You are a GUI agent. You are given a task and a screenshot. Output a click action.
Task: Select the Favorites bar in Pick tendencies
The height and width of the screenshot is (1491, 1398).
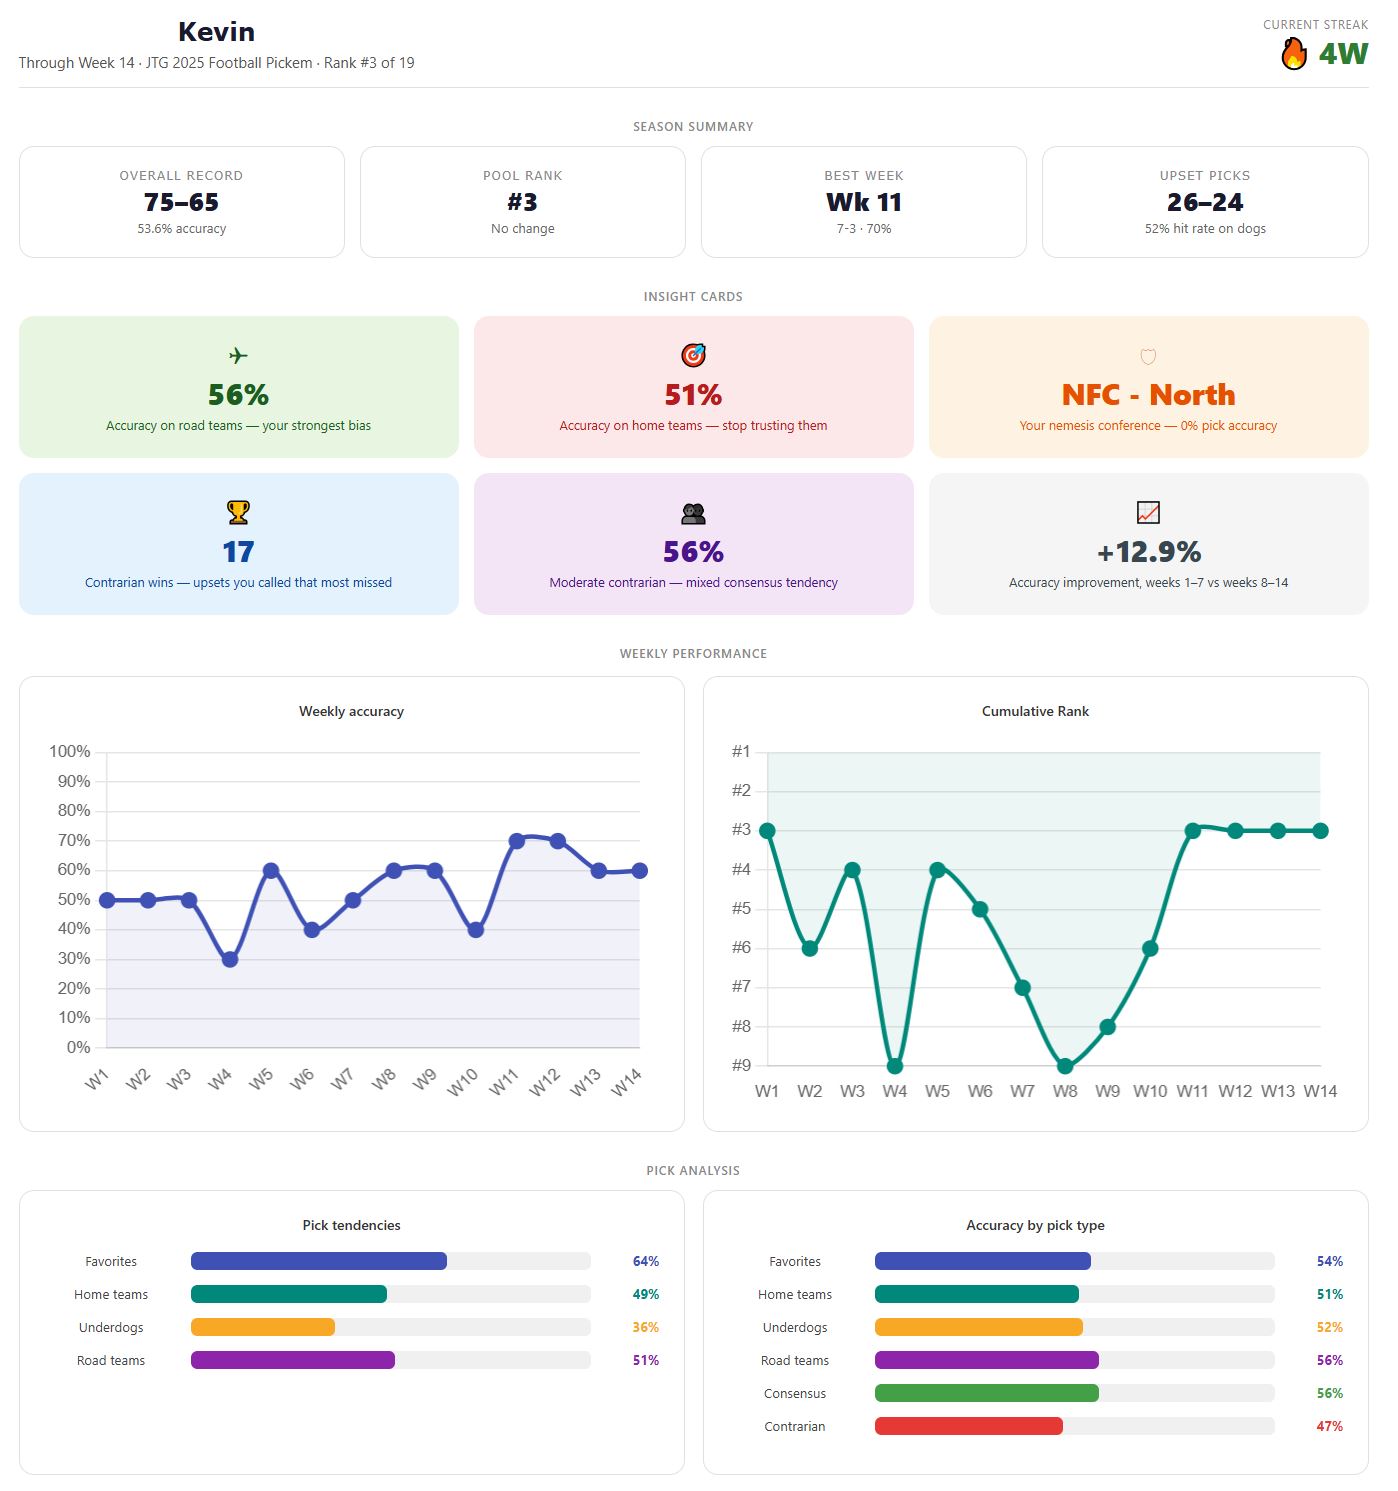tap(319, 1261)
